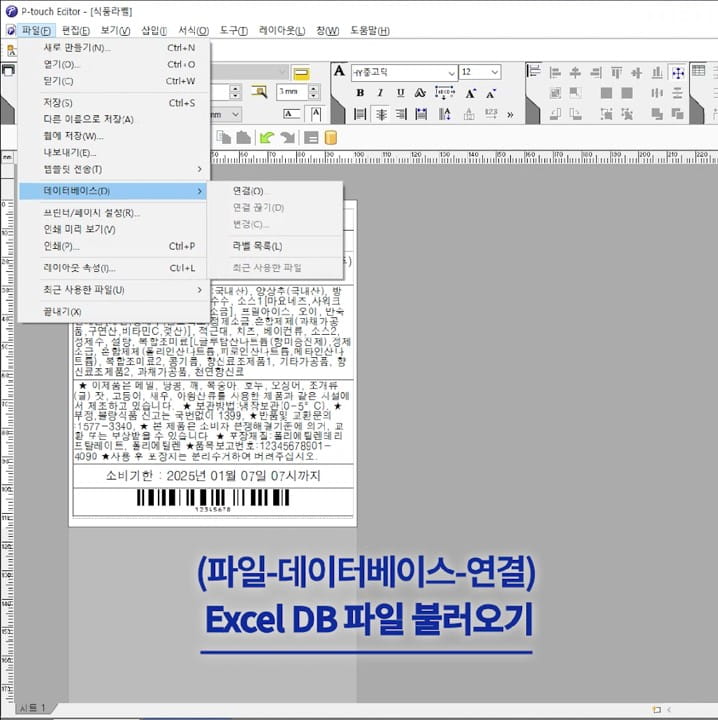The height and width of the screenshot is (720, 718).
Task: Click the barcode on the label
Action: click(211, 497)
